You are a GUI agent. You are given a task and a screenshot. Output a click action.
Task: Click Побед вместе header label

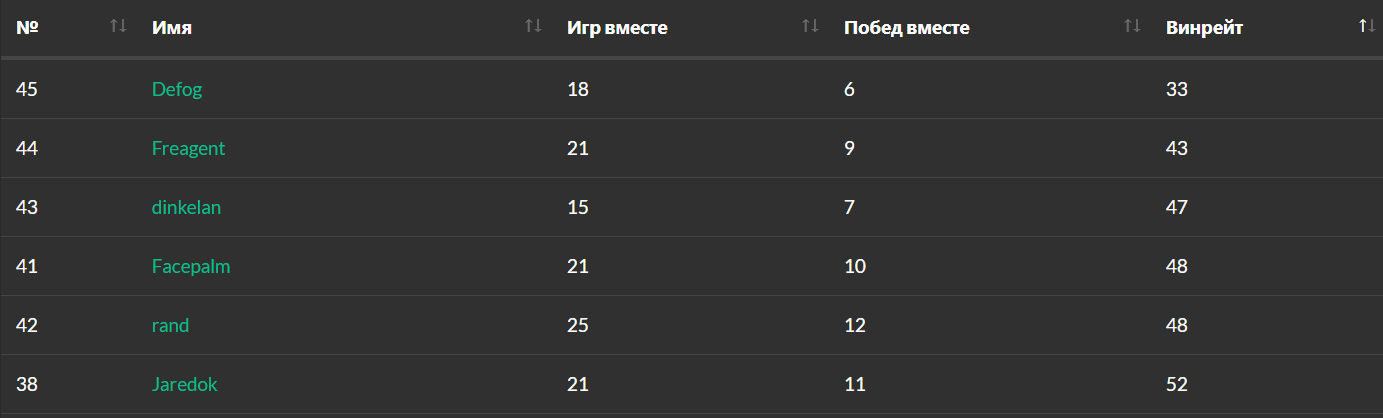click(x=906, y=28)
